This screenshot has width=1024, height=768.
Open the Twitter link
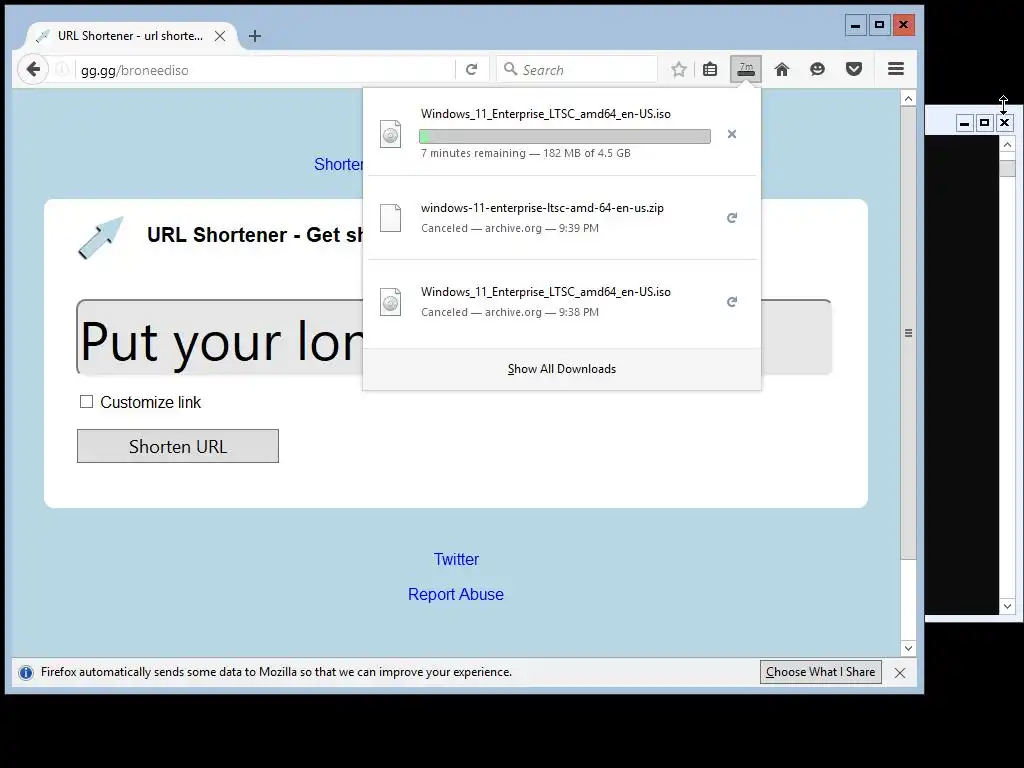pos(456,559)
